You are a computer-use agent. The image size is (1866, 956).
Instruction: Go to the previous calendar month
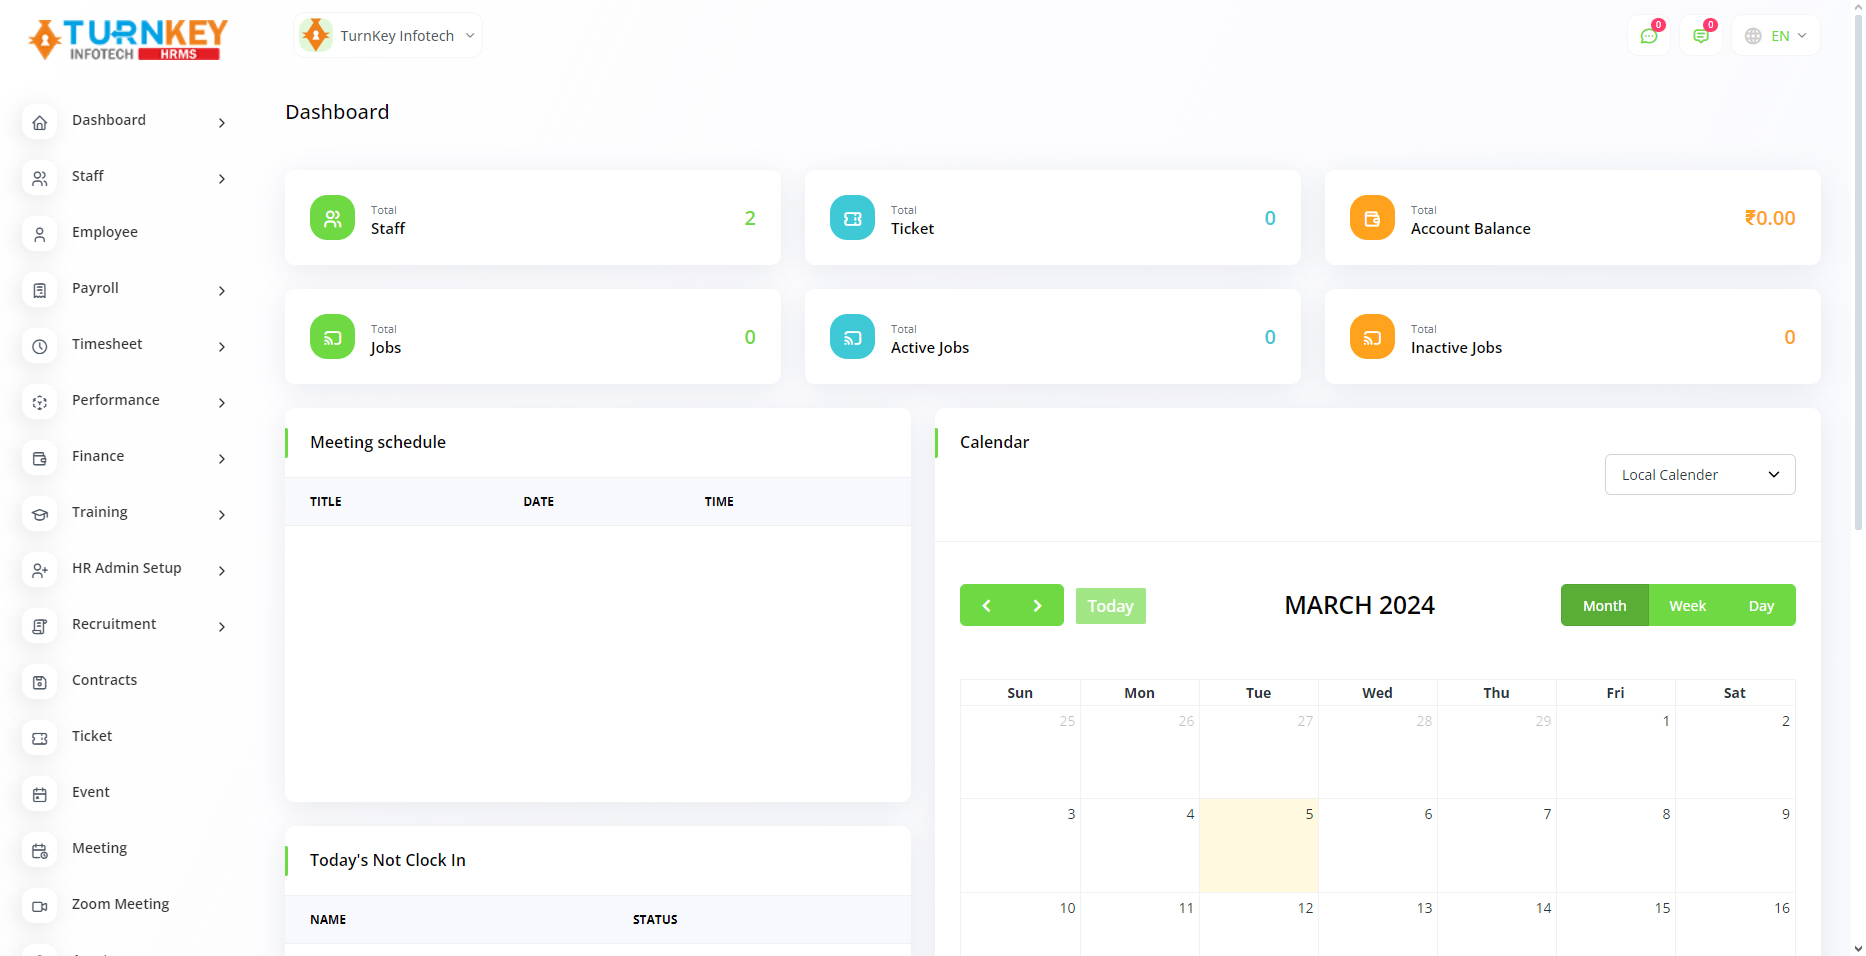[x=986, y=606]
